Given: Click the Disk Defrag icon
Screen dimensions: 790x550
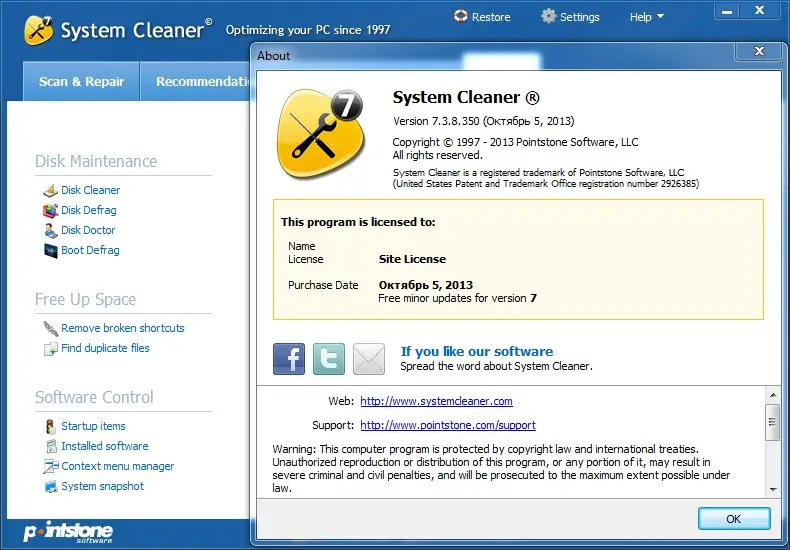Looking at the screenshot, I should pyautogui.click(x=50, y=211).
